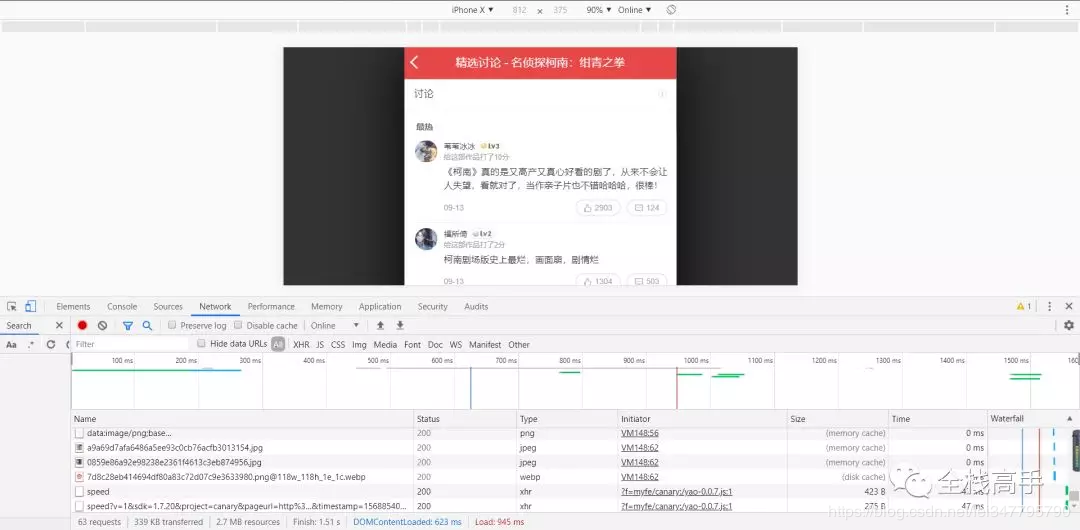The height and width of the screenshot is (530, 1080).
Task: Open second commenter's avatar
Action: click(426, 238)
